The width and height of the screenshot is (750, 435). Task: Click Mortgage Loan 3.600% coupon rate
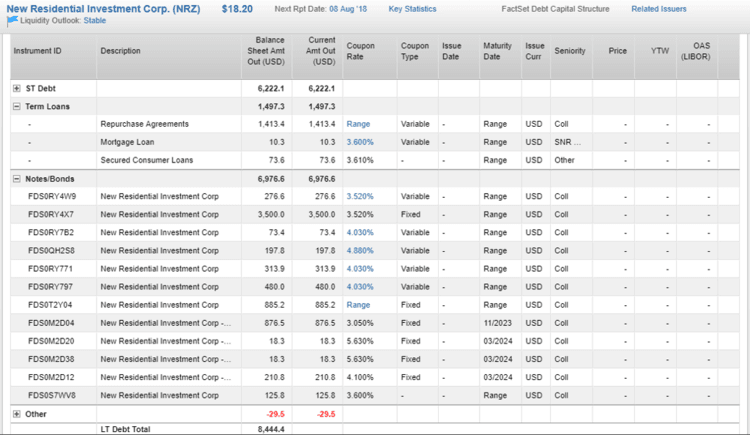tap(360, 142)
